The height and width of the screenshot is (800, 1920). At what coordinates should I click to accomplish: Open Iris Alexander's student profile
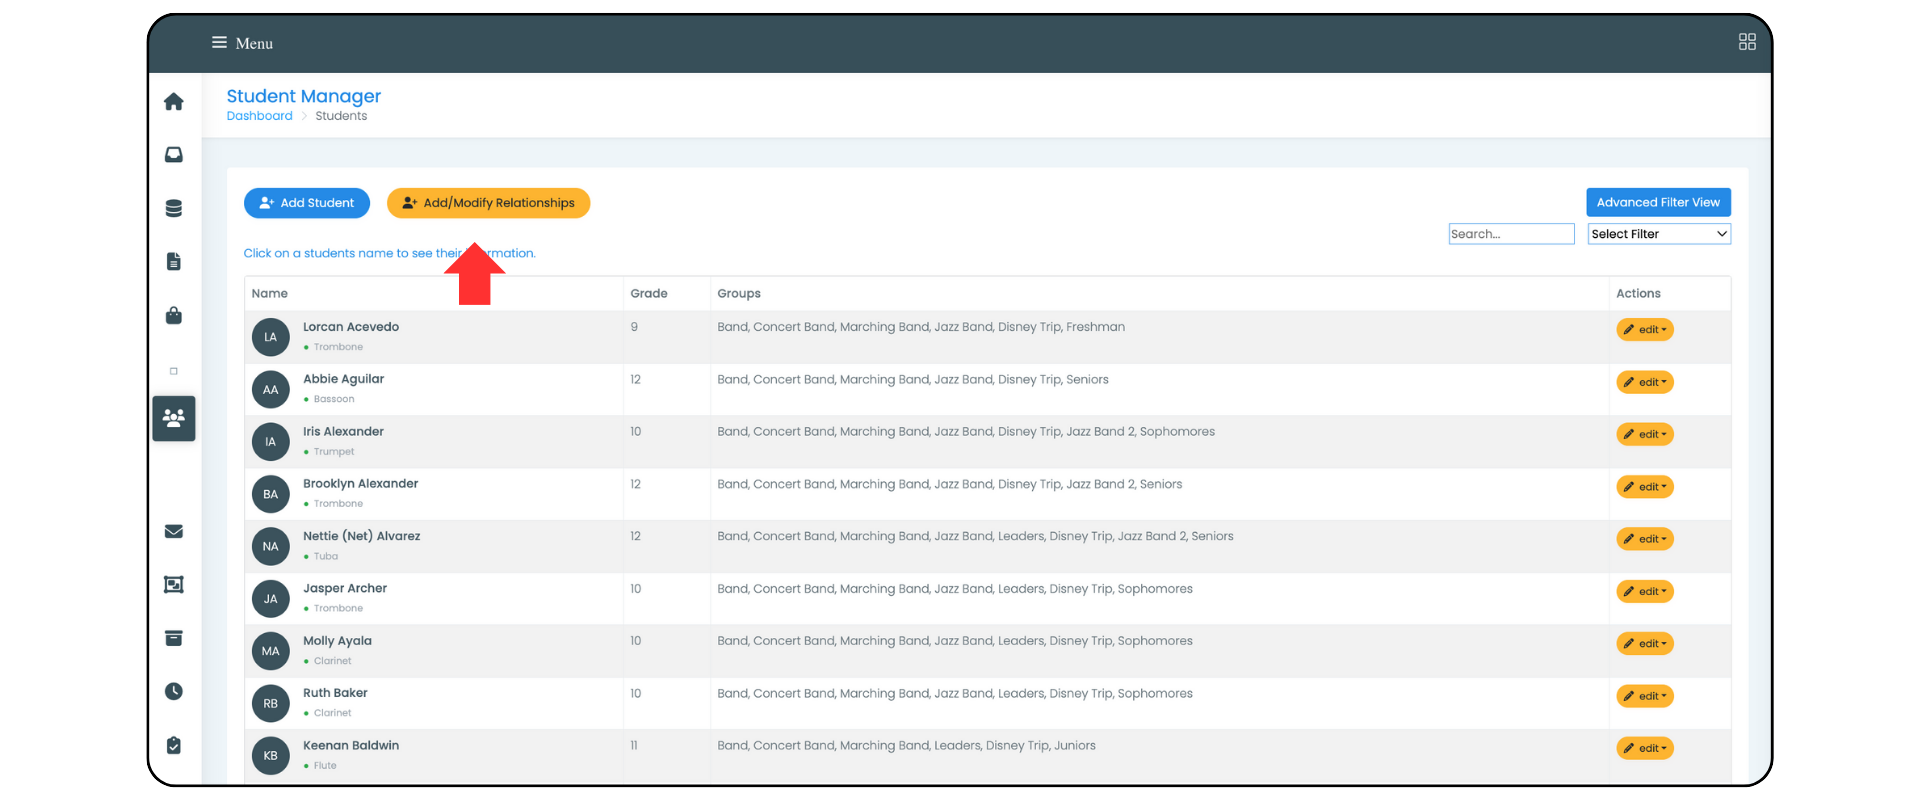point(344,432)
